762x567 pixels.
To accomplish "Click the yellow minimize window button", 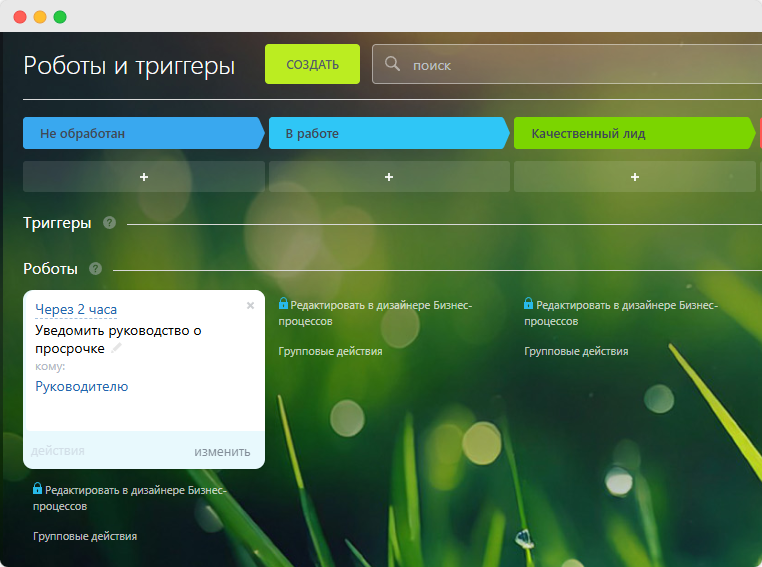I will (x=40, y=17).
